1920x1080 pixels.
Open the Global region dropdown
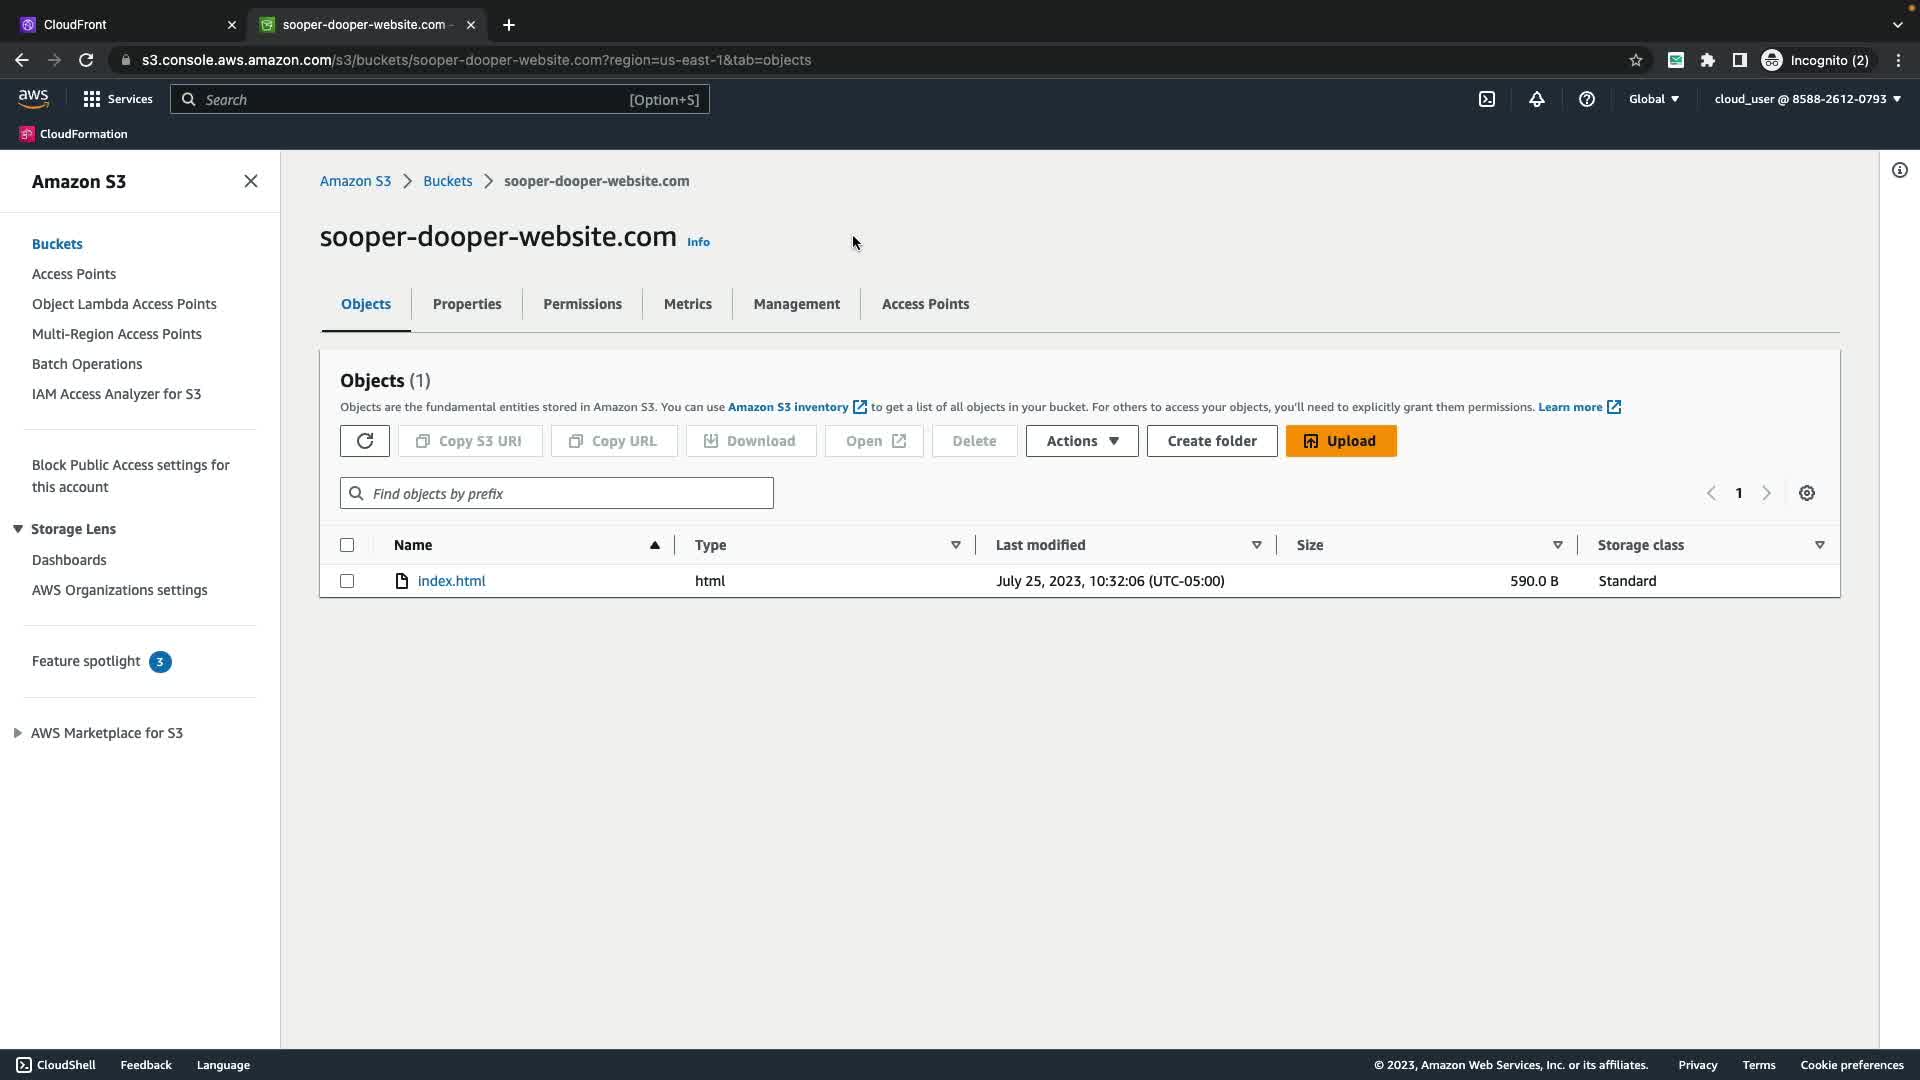tap(1654, 99)
